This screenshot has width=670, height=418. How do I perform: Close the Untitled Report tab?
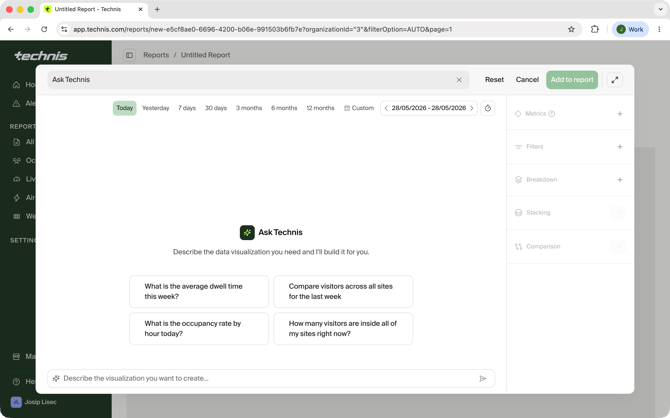[140, 9]
